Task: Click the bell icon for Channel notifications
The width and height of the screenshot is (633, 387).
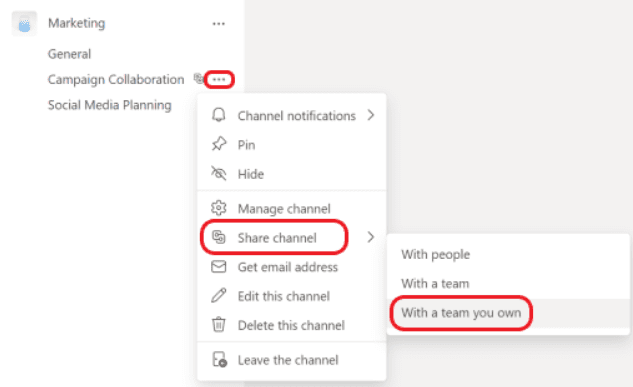Action: pyautogui.click(x=218, y=115)
